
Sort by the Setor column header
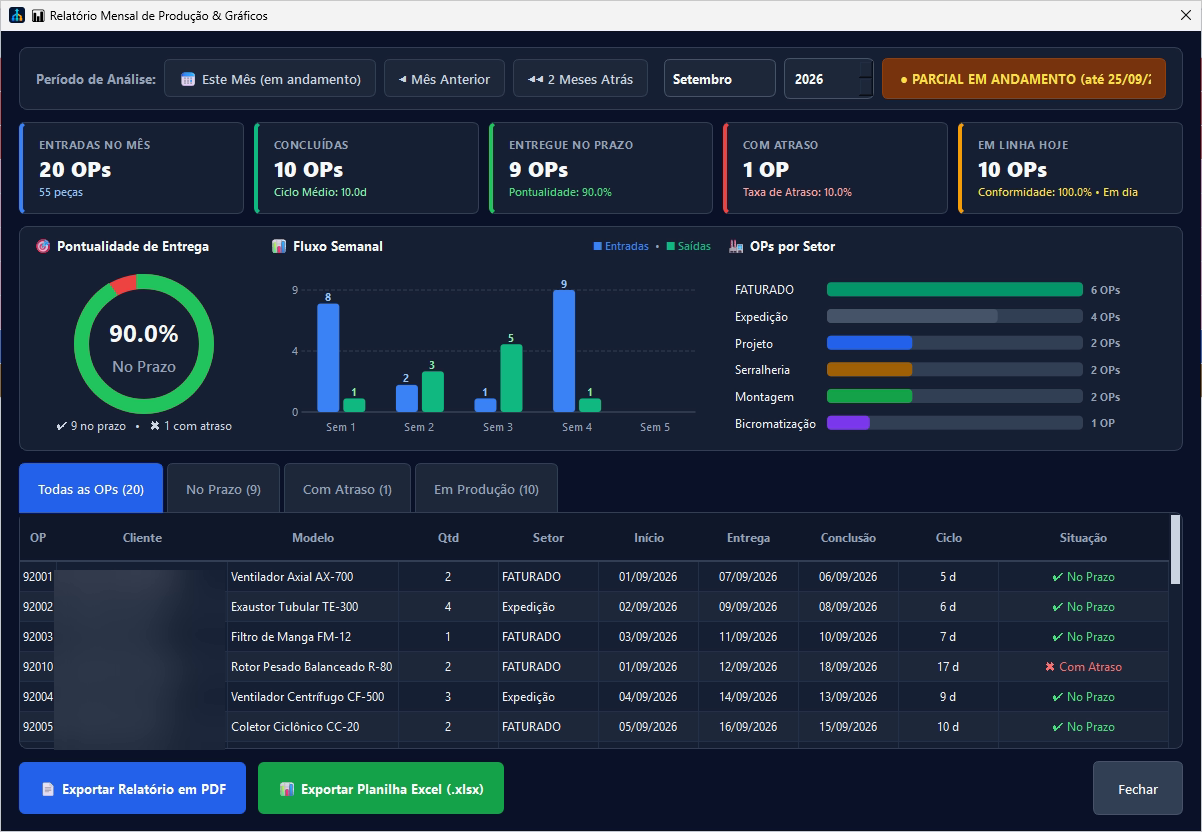tap(548, 538)
